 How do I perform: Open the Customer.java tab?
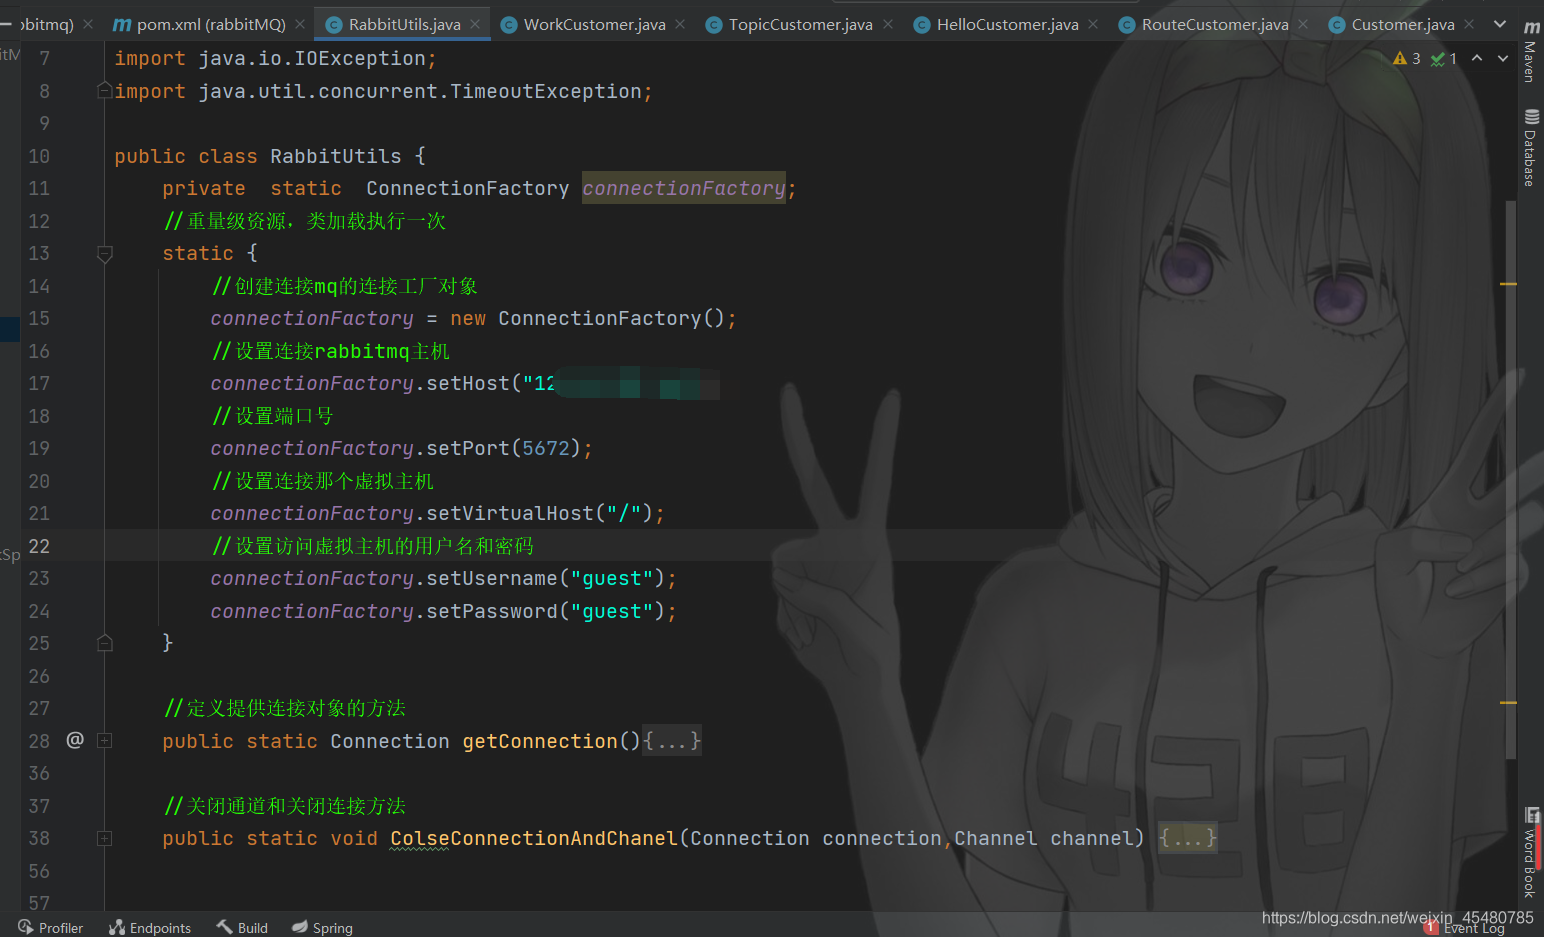[x=1402, y=24]
